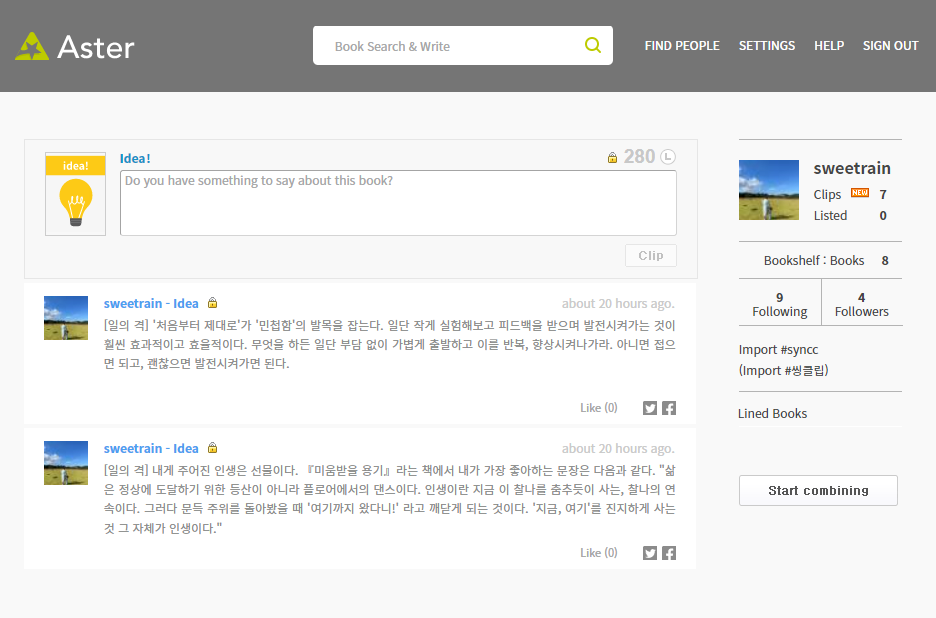Open Lined Books in the sidebar
The height and width of the screenshot is (618, 936).
point(772,413)
